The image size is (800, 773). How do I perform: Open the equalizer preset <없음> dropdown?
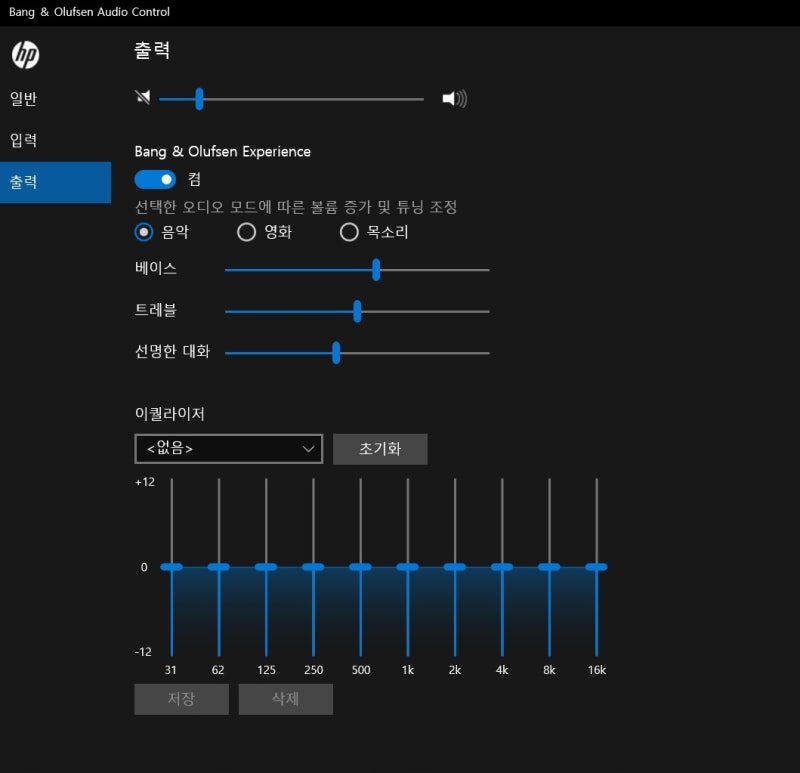[x=229, y=449]
